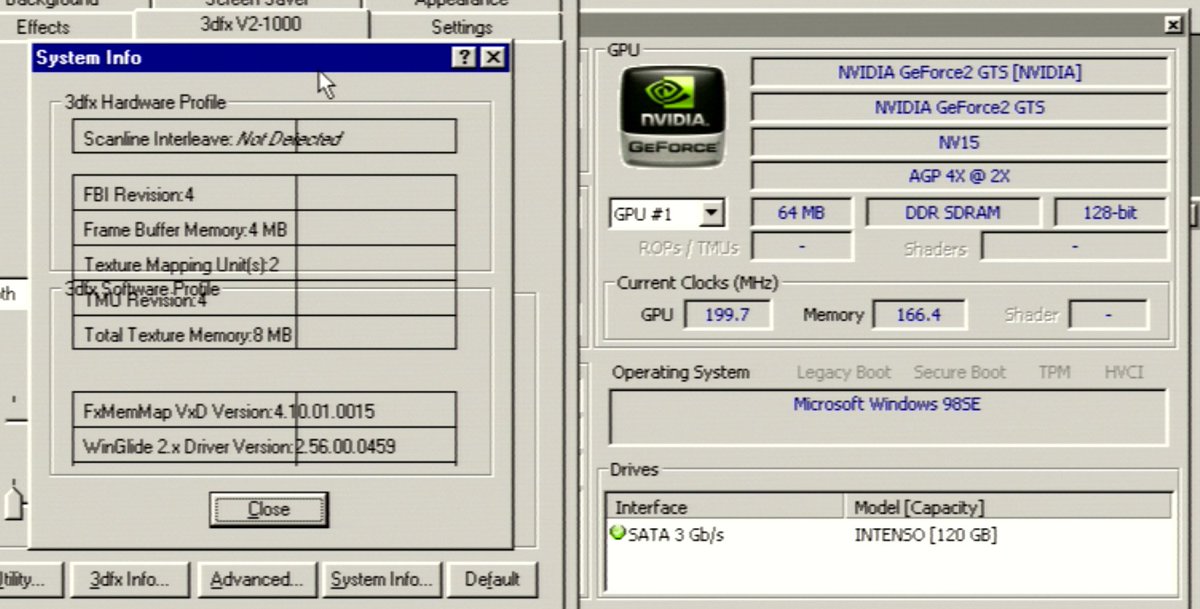Open the GPU #1 selector dropdown
The height and width of the screenshot is (609, 1200).
(x=711, y=213)
